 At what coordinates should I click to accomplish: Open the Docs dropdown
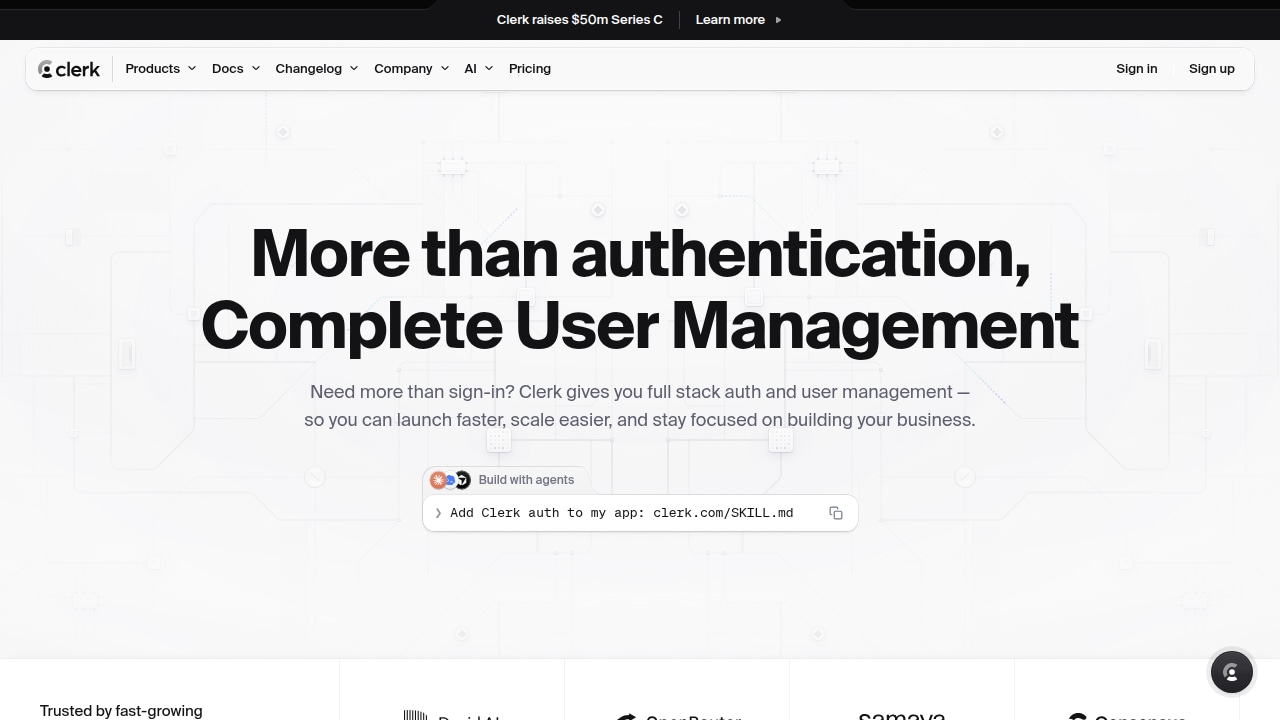(x=236, y=69)
